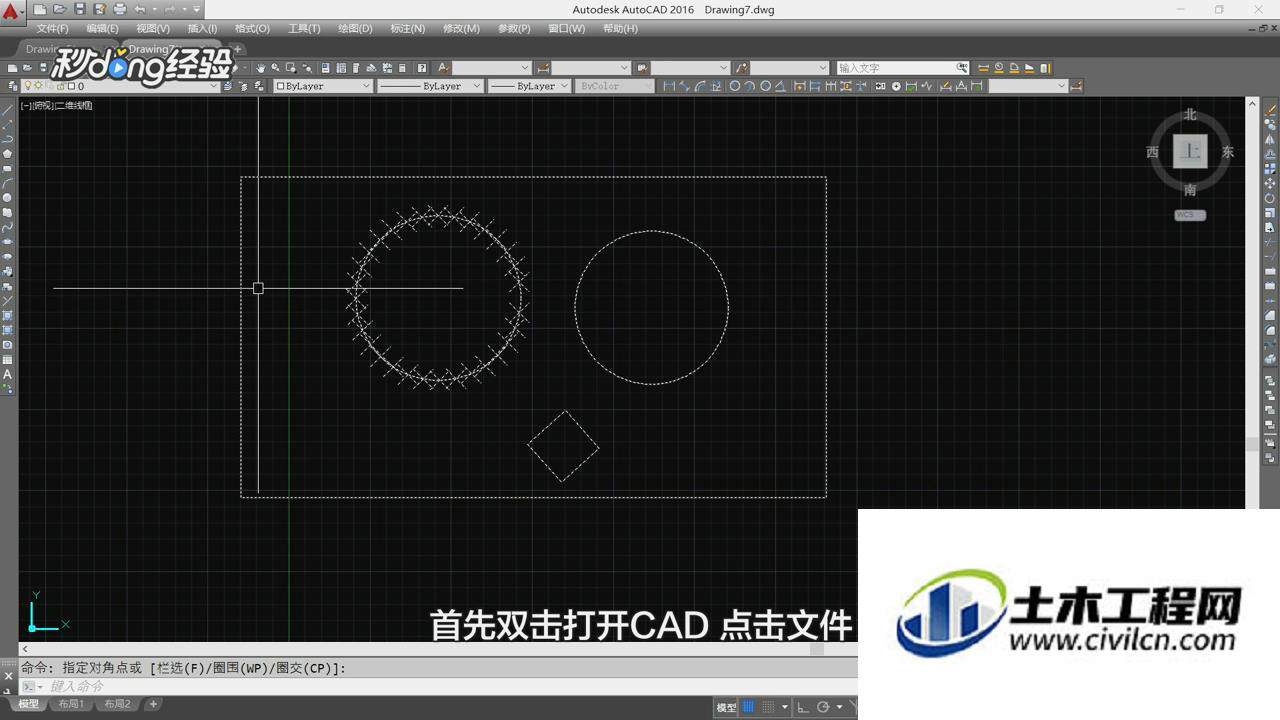Switch to the 布局1 layout tab
This screenshot has height=720, width=1280.
click(71, 704)
